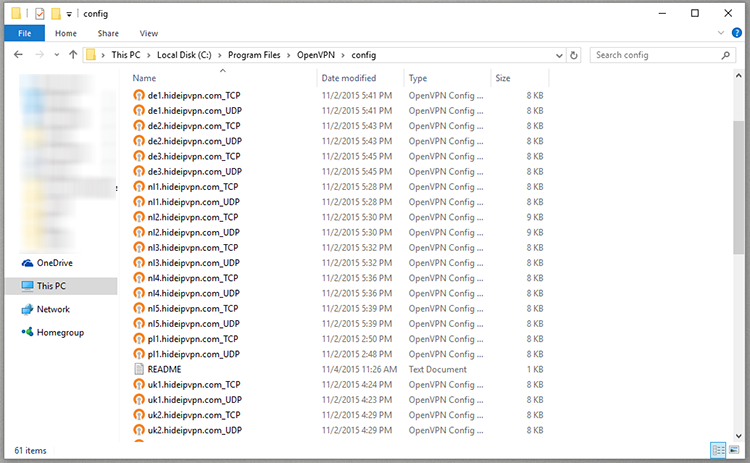
Task: Select the uk2.hideipvpn.com_UDP file name
Action: 194,430
